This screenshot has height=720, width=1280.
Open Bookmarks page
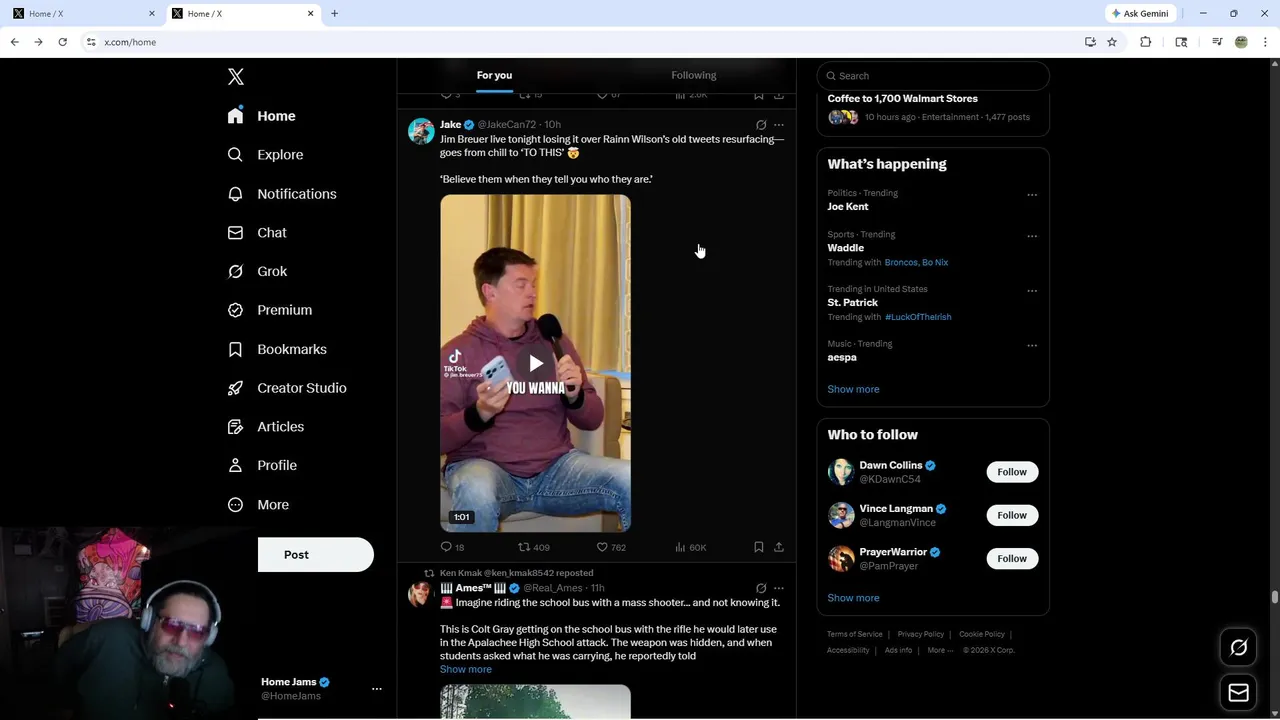click(277, 349)
